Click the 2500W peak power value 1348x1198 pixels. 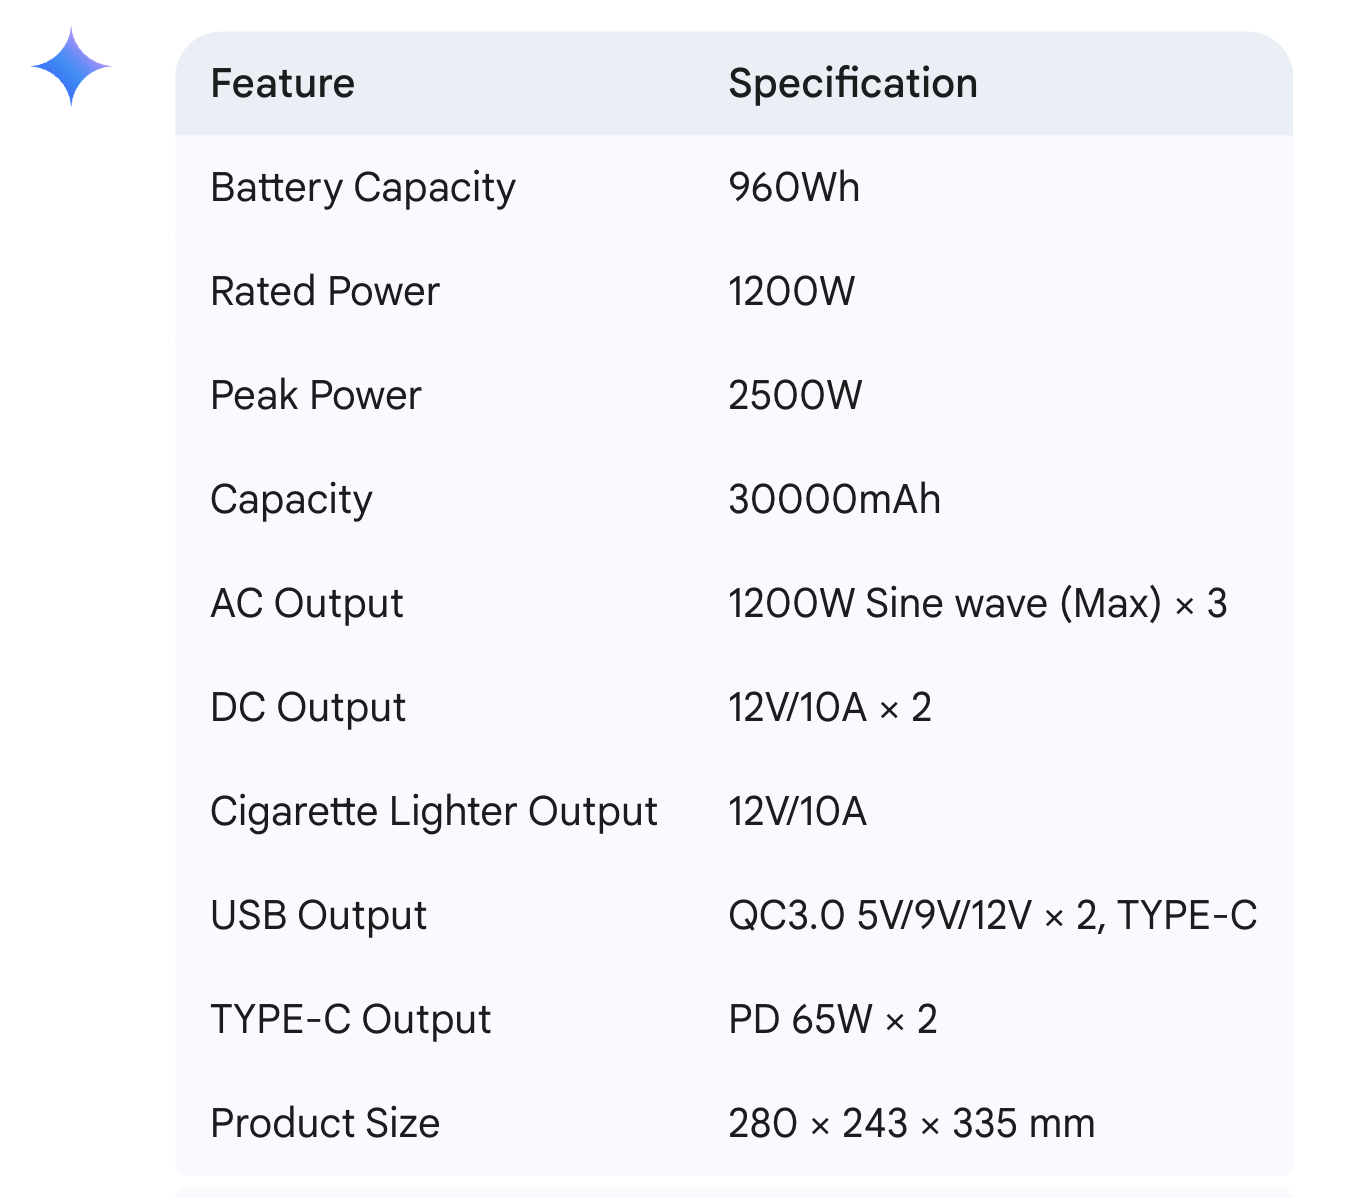(x=795, y=395)
